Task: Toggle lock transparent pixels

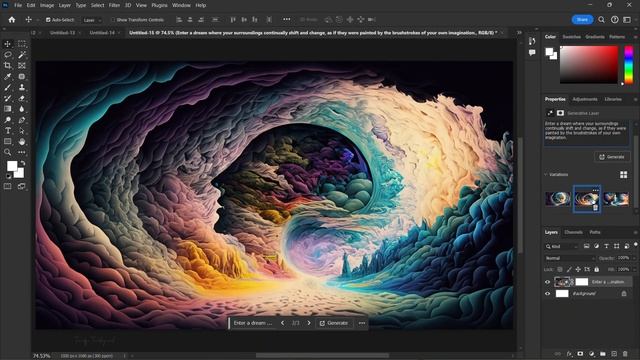Action: (x=560, y=269)
